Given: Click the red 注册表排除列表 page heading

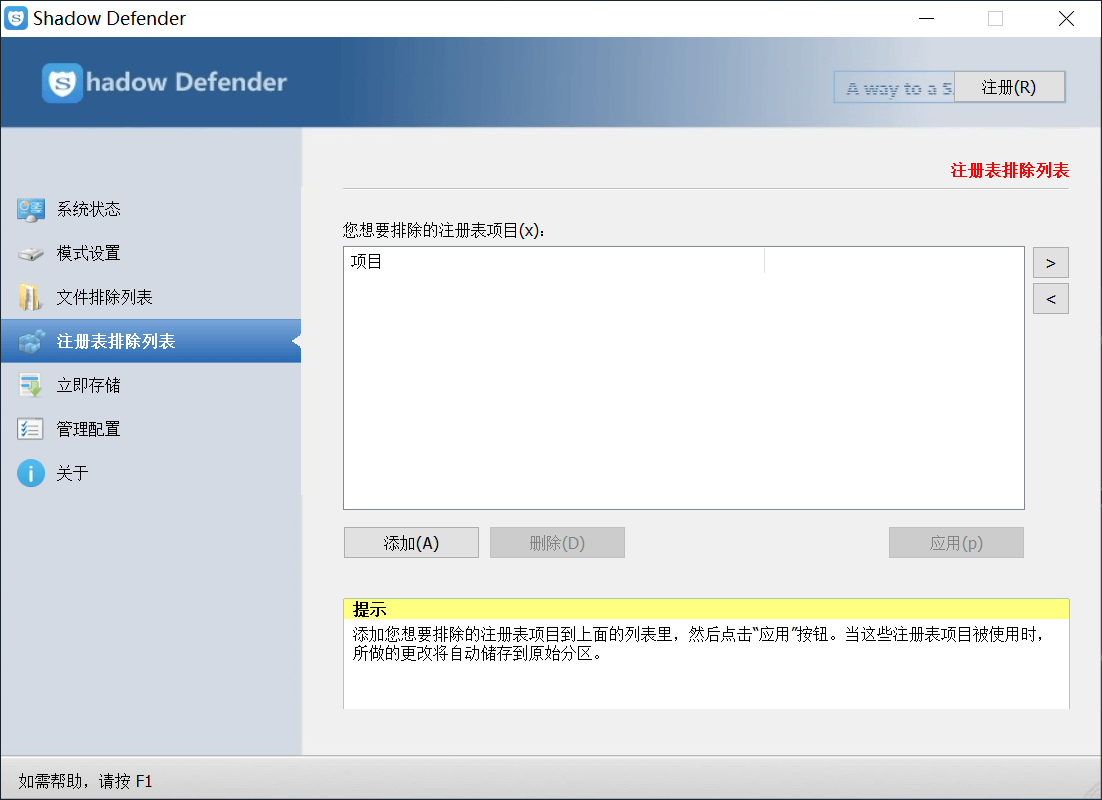Looking at the screenshot, I should [x=1010, y=170].
